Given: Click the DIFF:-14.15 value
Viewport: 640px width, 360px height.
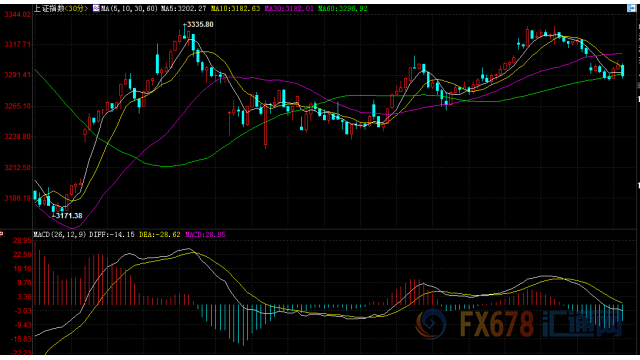Looking at the screenshot, I should [112, 235].
